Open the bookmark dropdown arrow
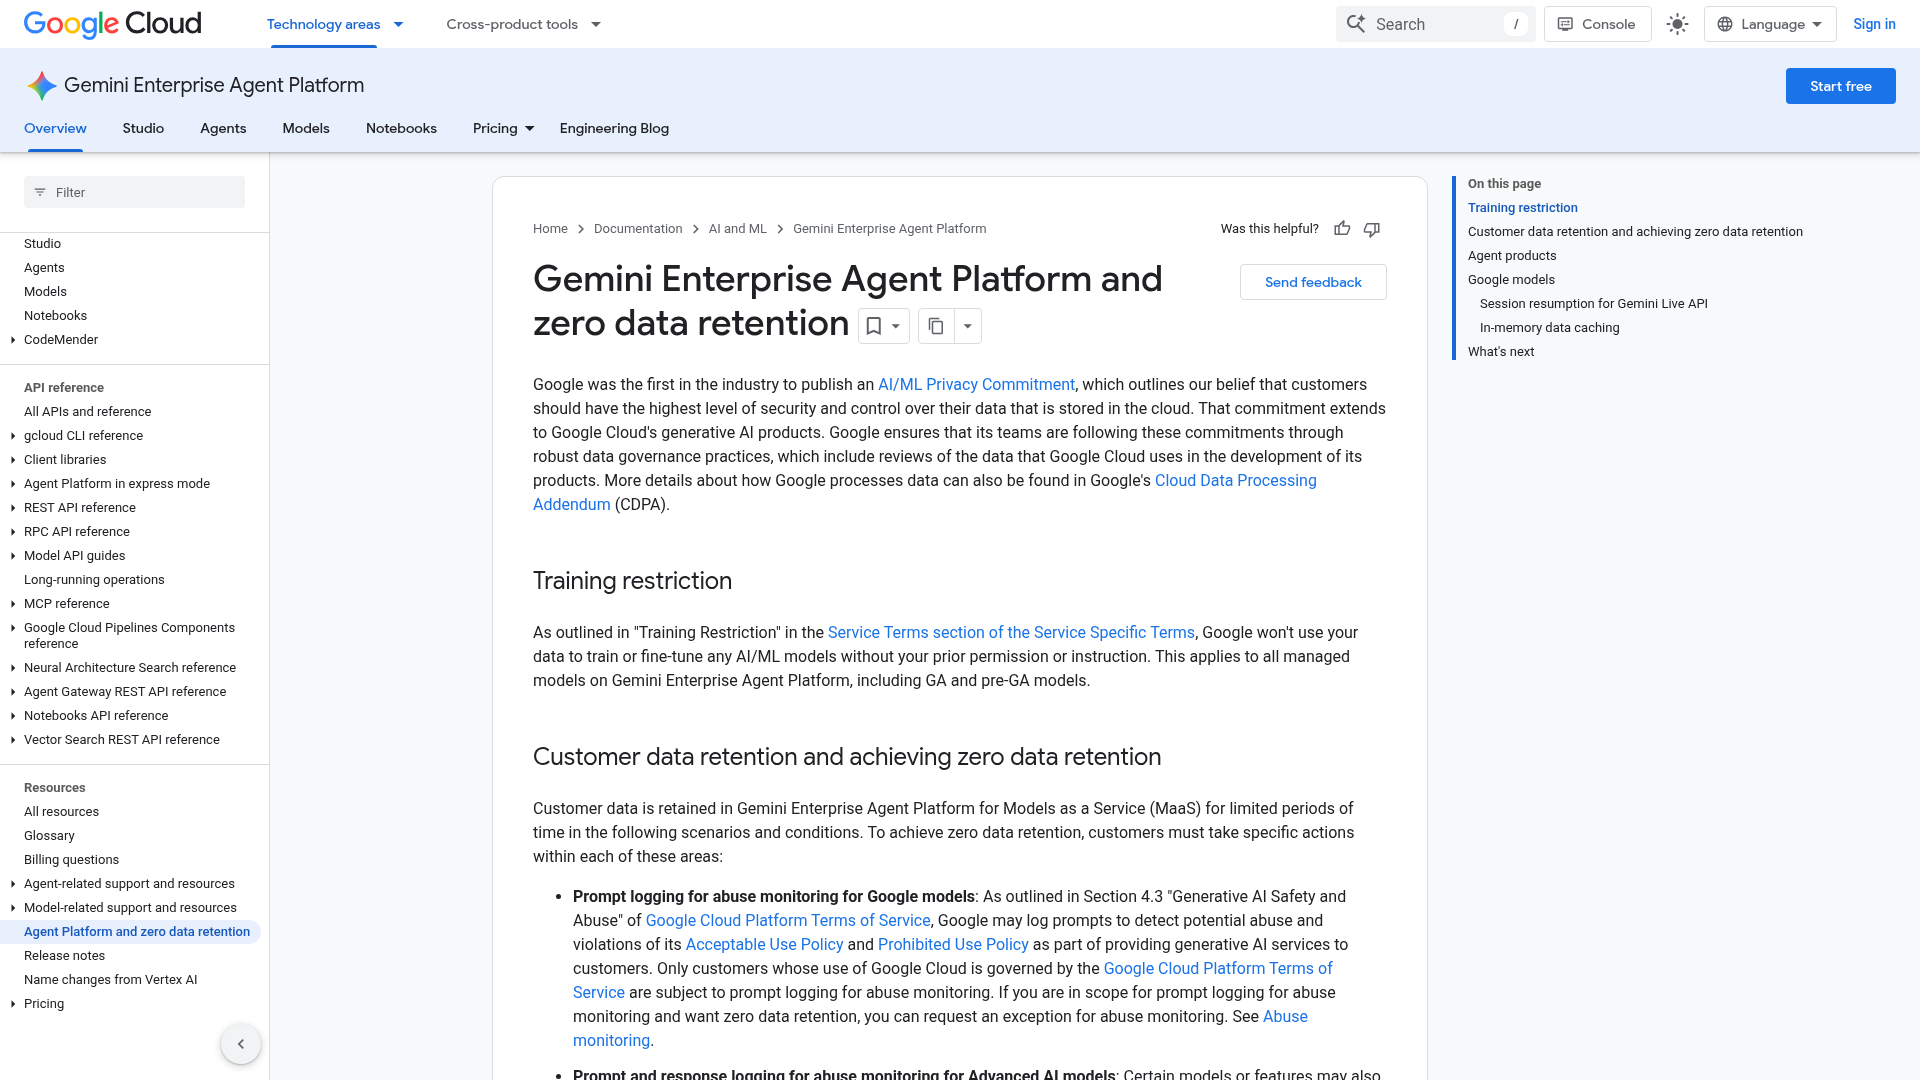Viewport: 1920px width, 1080px height. coord(896,326)
